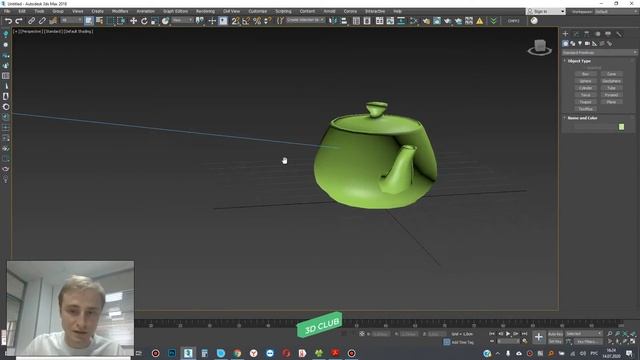Open the named selection sets dropdown
640x360 pixels.
(305, 20)
